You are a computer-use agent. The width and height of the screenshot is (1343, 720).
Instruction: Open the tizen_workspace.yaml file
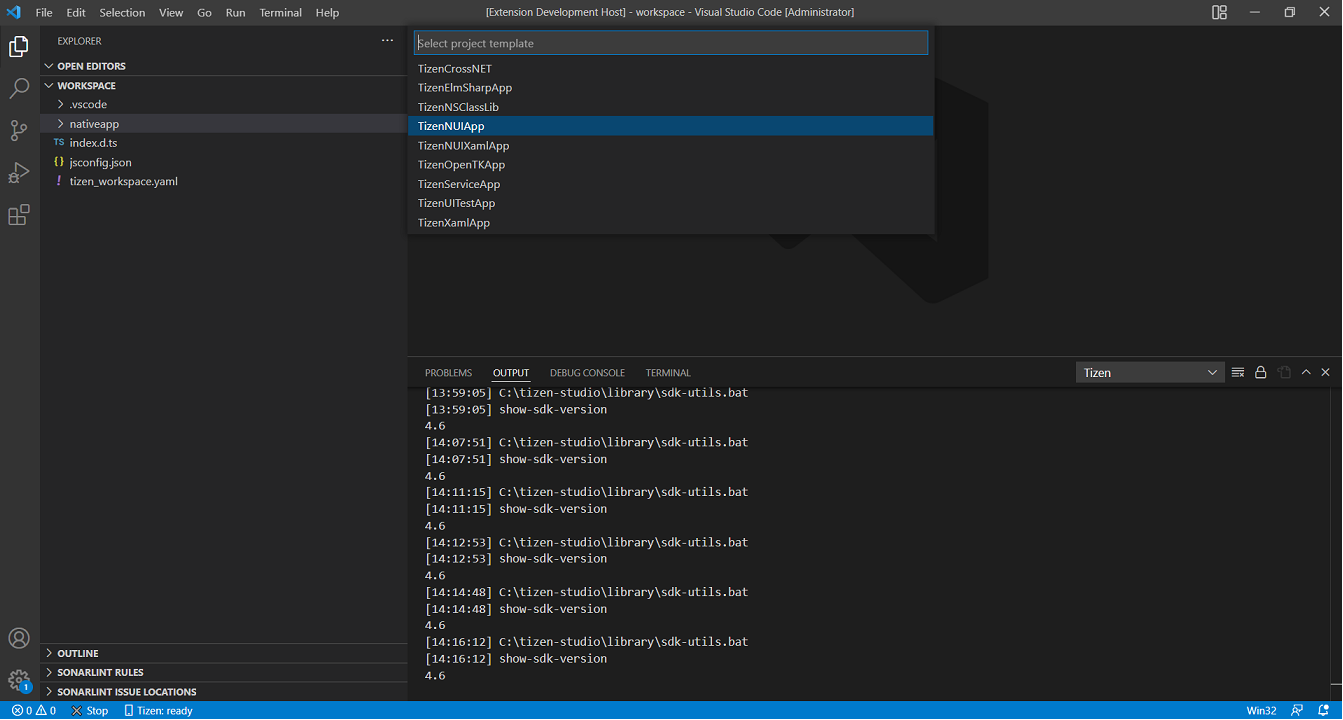click(x=123, y=181)
